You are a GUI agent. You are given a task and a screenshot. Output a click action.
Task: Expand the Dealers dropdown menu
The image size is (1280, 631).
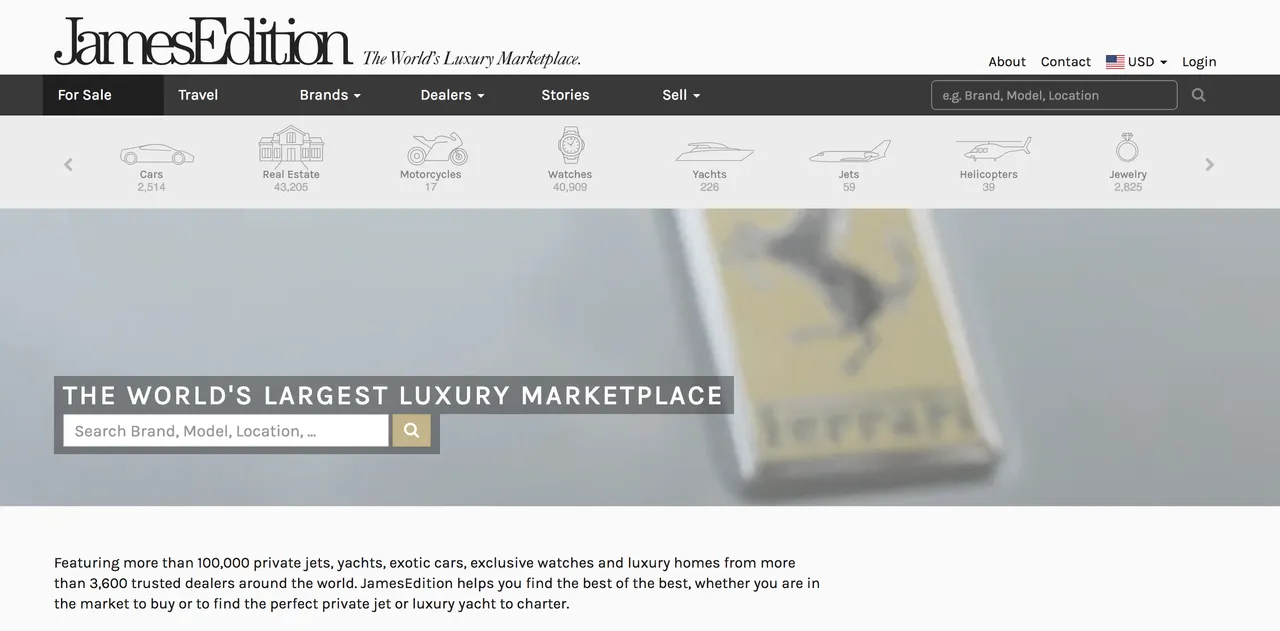[x=452, y=95]
